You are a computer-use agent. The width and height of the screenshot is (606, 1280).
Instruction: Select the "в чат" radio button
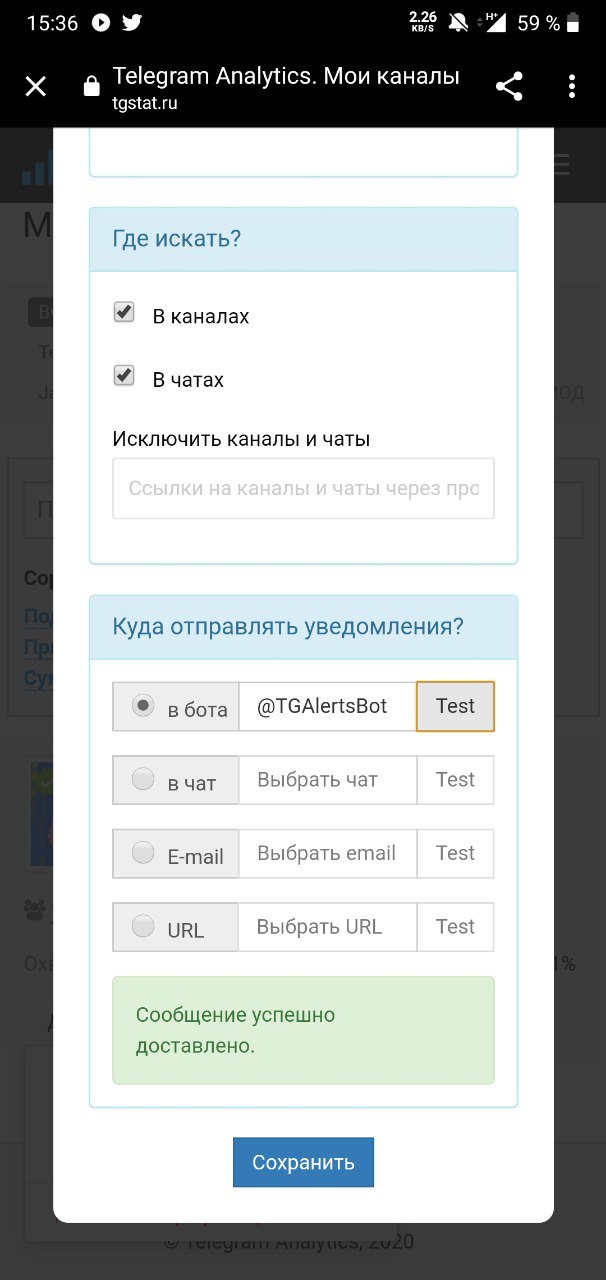(x=144, y=778)
